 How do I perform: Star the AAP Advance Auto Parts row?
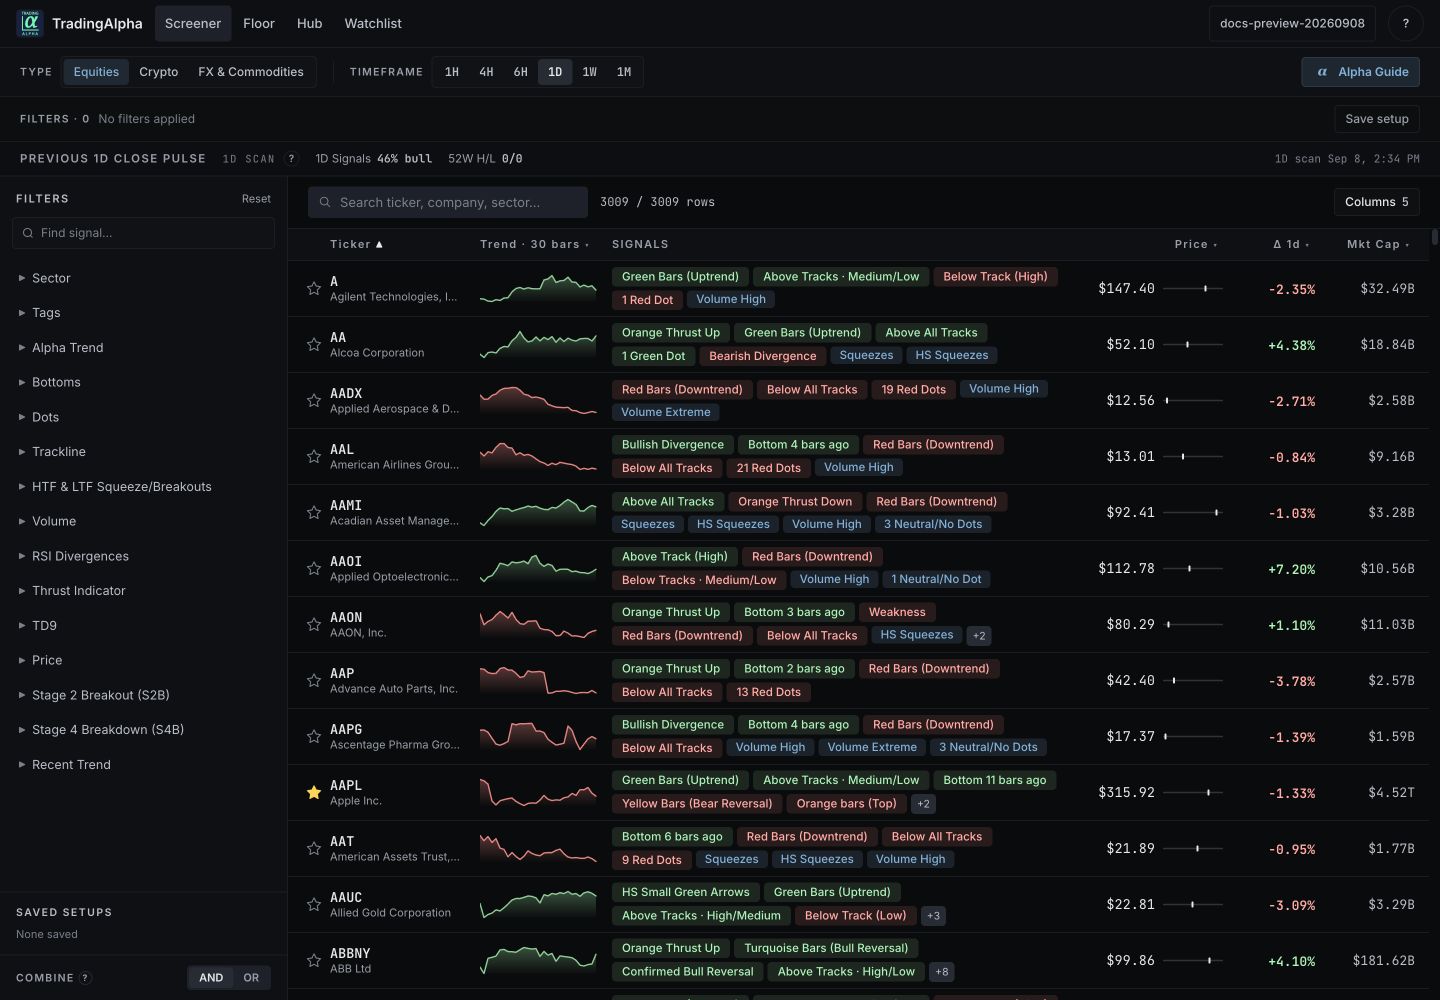(x=314, y=681)
